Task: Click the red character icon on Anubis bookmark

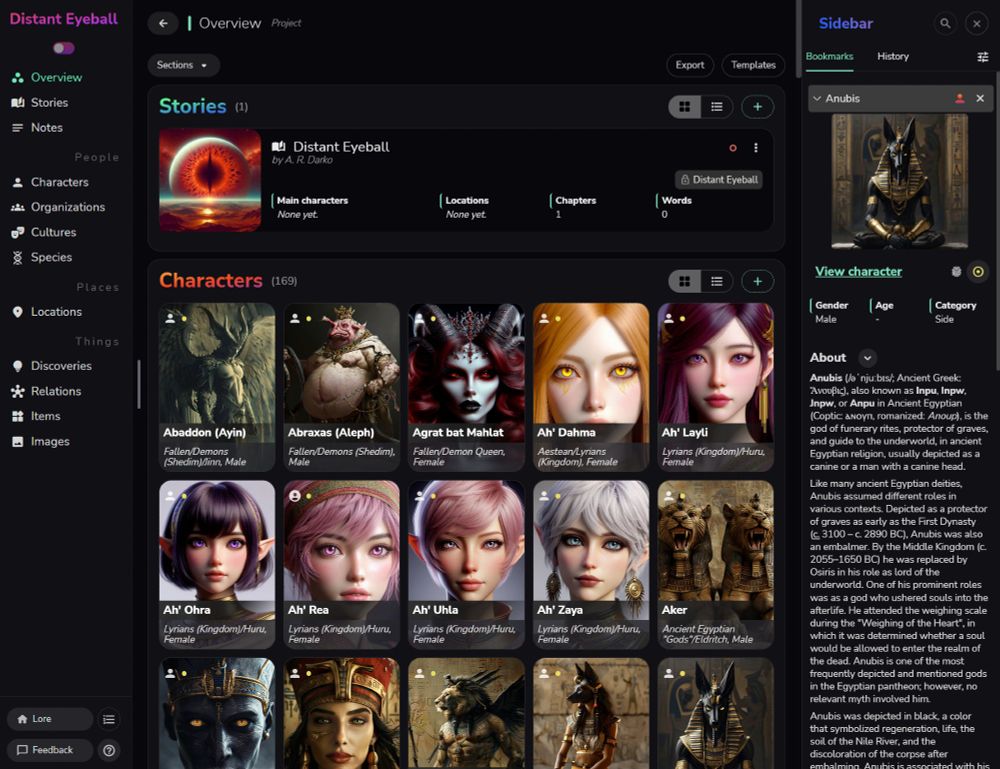Action: (x=959, y=98)
